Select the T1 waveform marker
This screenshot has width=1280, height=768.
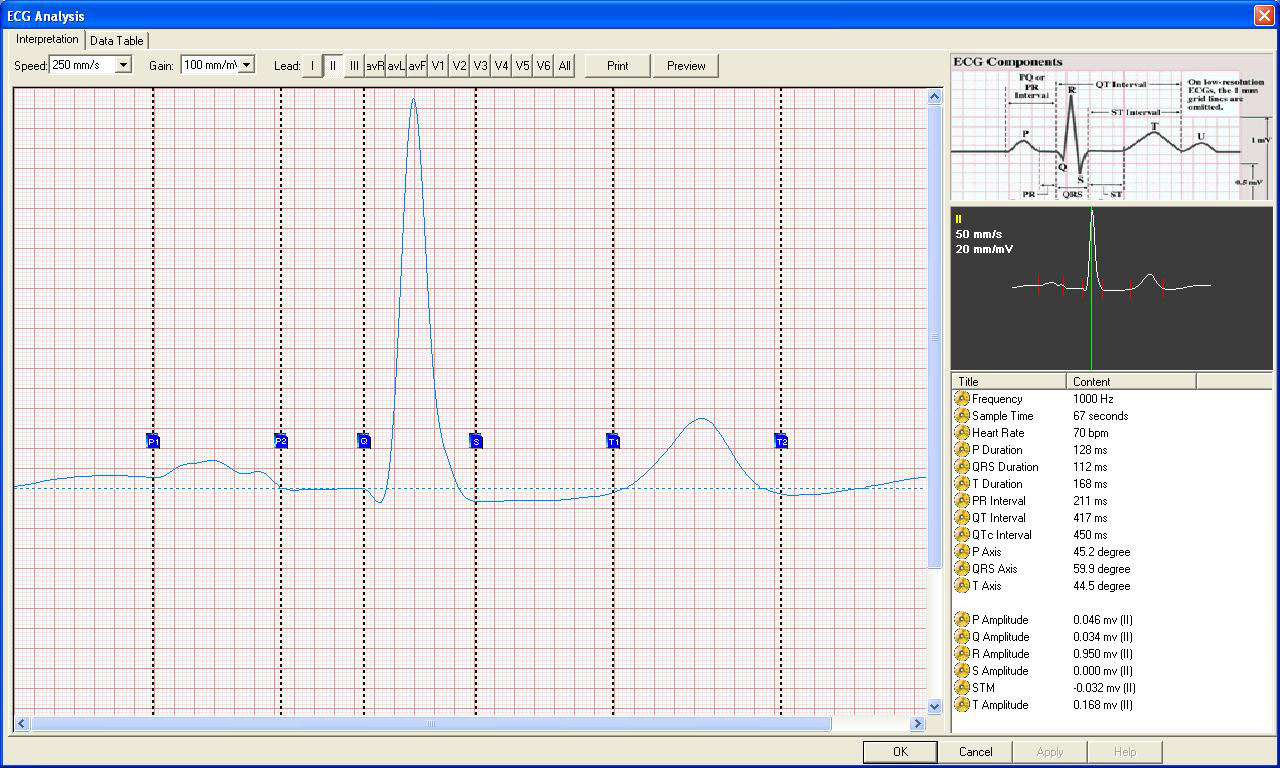pyautogui.click(x=613, y=441)
